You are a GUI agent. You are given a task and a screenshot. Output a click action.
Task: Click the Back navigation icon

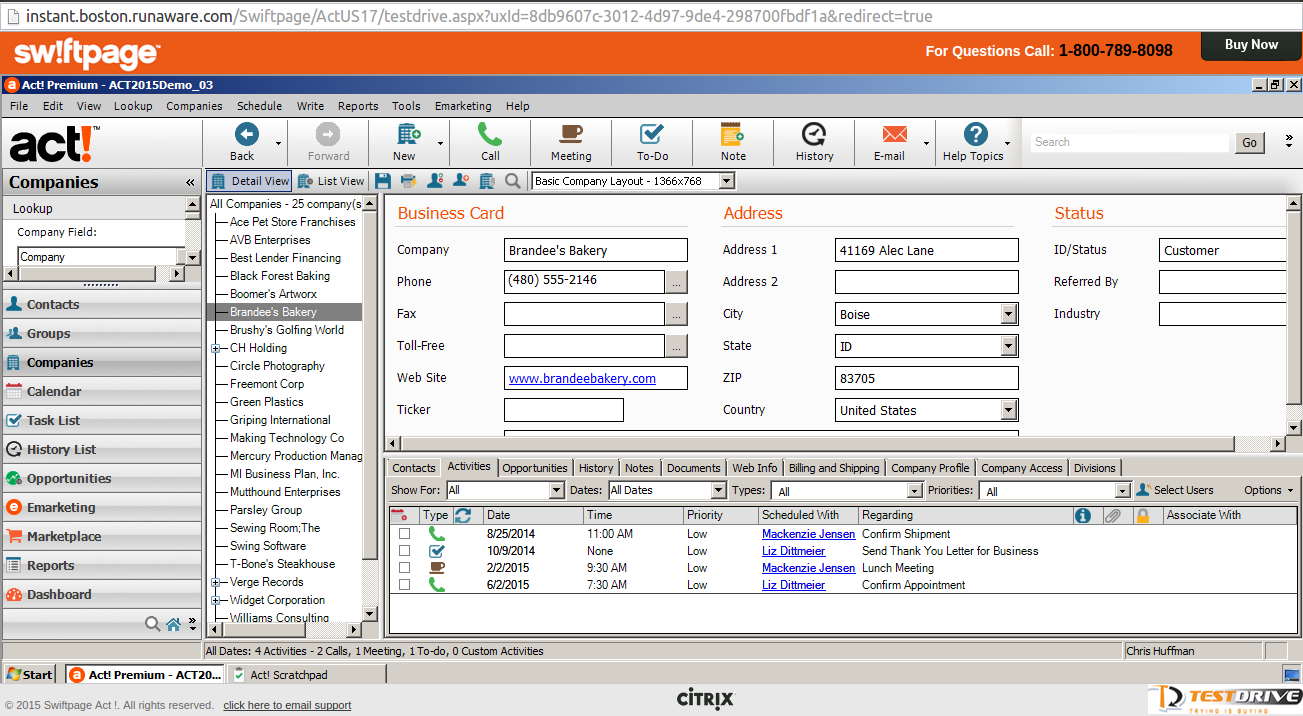point(245,135)
